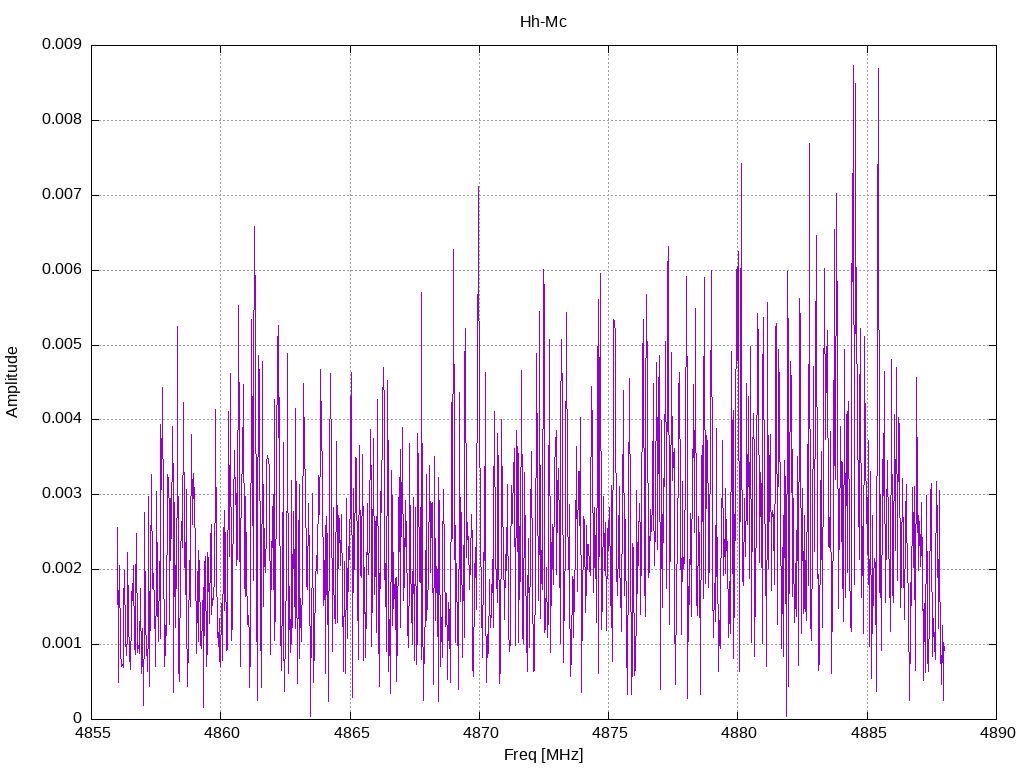Click the 0.001 amplitude tick label

coord(61,644)
